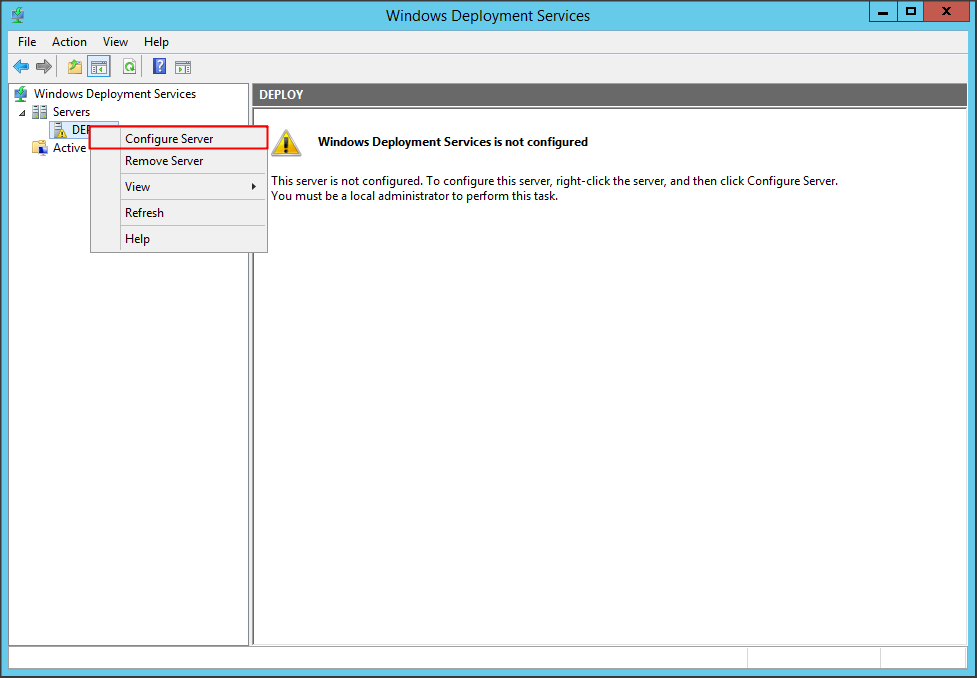Select Help in the context menu
Viewport: 977px width, 678px height.
(137, 239)
